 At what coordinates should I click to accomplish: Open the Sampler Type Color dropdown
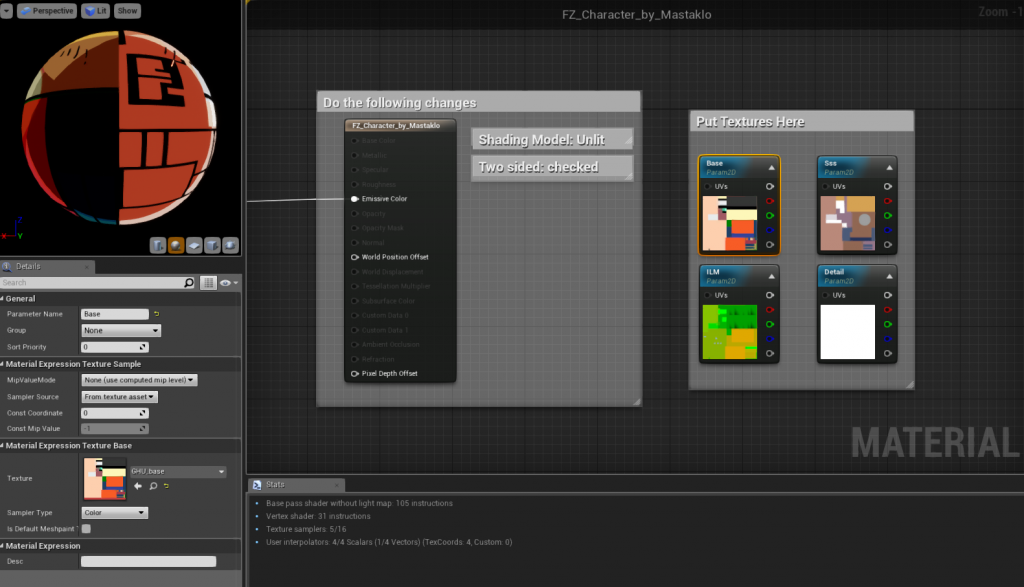click(114, 513)
